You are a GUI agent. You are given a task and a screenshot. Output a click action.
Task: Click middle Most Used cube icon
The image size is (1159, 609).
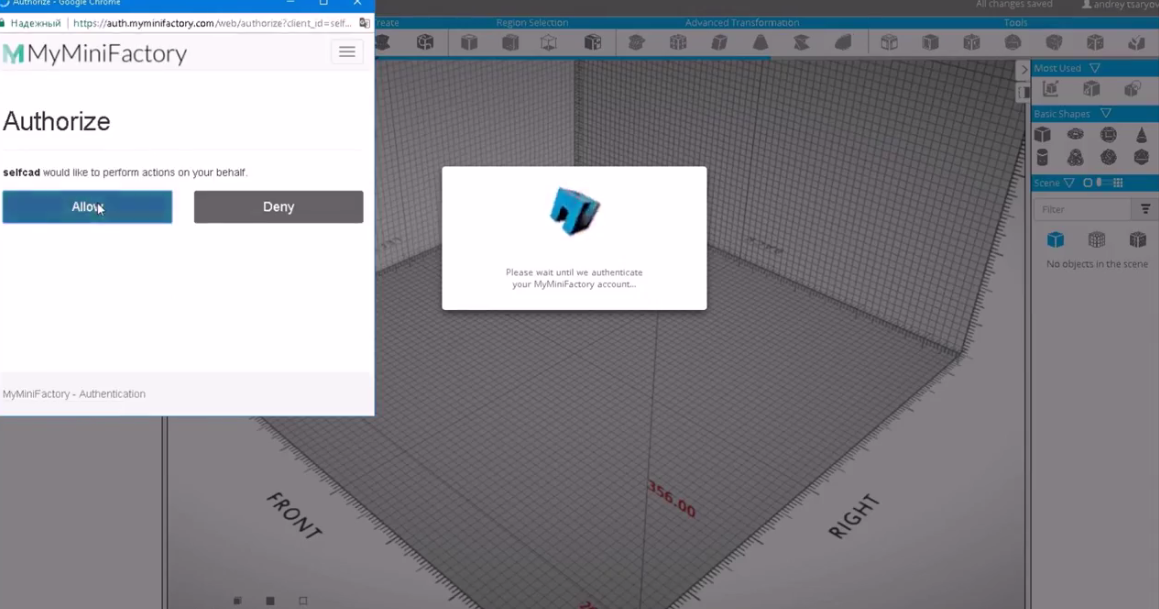(x=1092, y=89)
